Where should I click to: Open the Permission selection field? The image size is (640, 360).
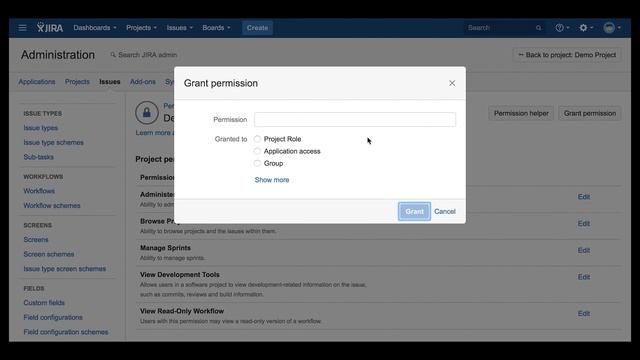click(355, 120)
